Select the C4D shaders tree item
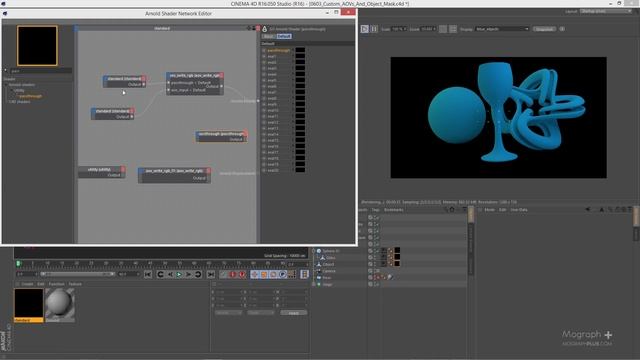 coord(20,102)
